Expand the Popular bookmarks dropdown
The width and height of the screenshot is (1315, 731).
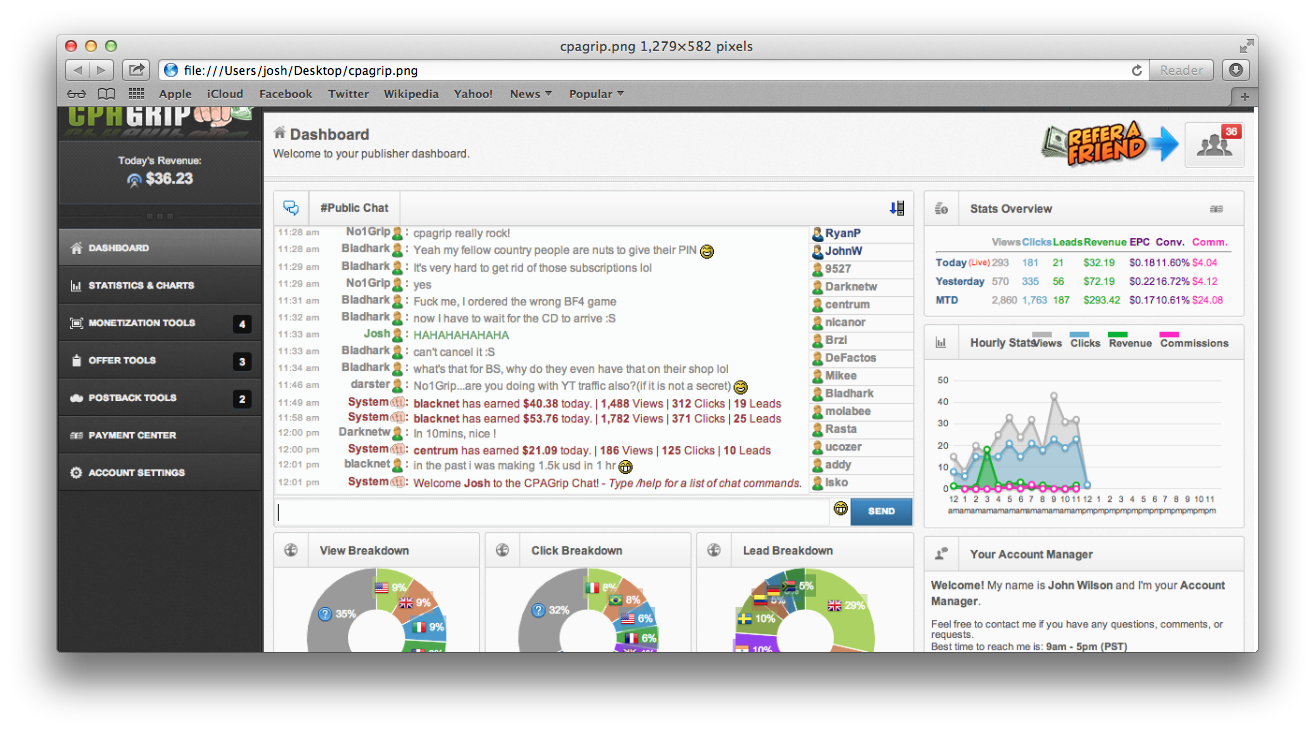point(596,94)
